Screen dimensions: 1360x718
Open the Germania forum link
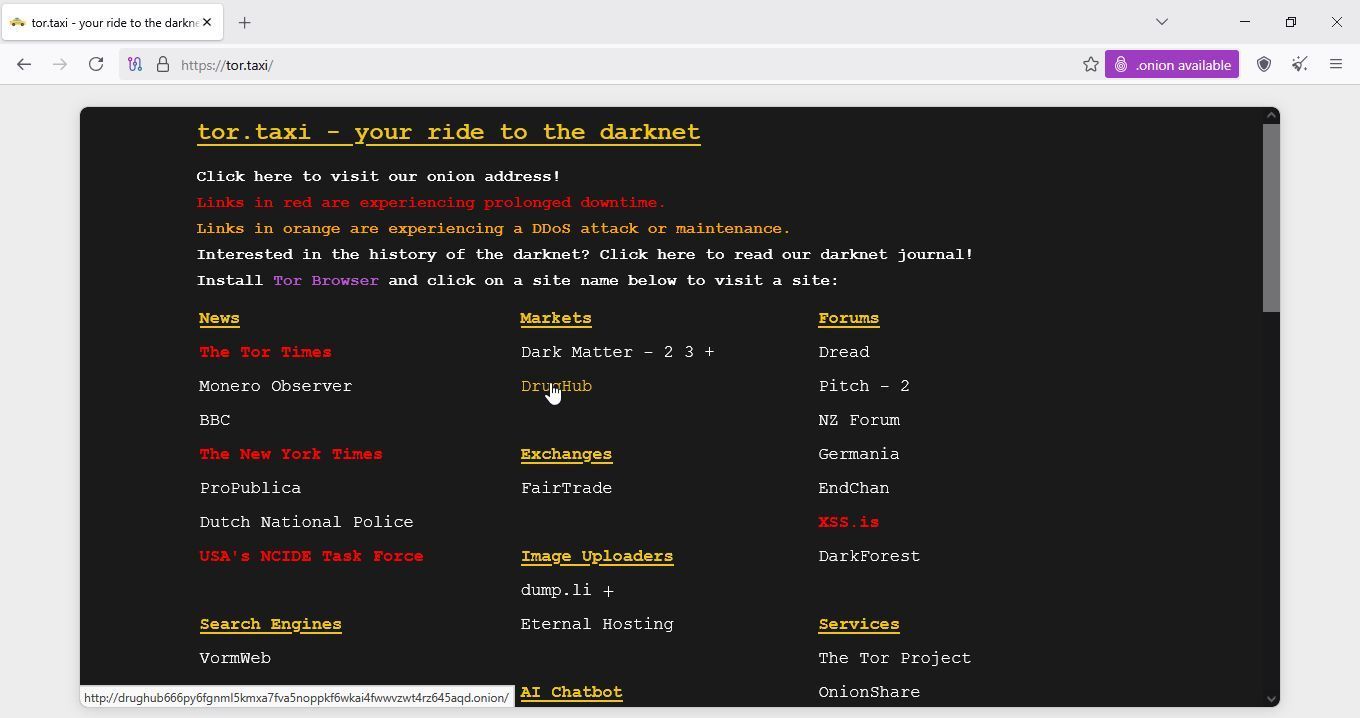(x=859, y=454)
